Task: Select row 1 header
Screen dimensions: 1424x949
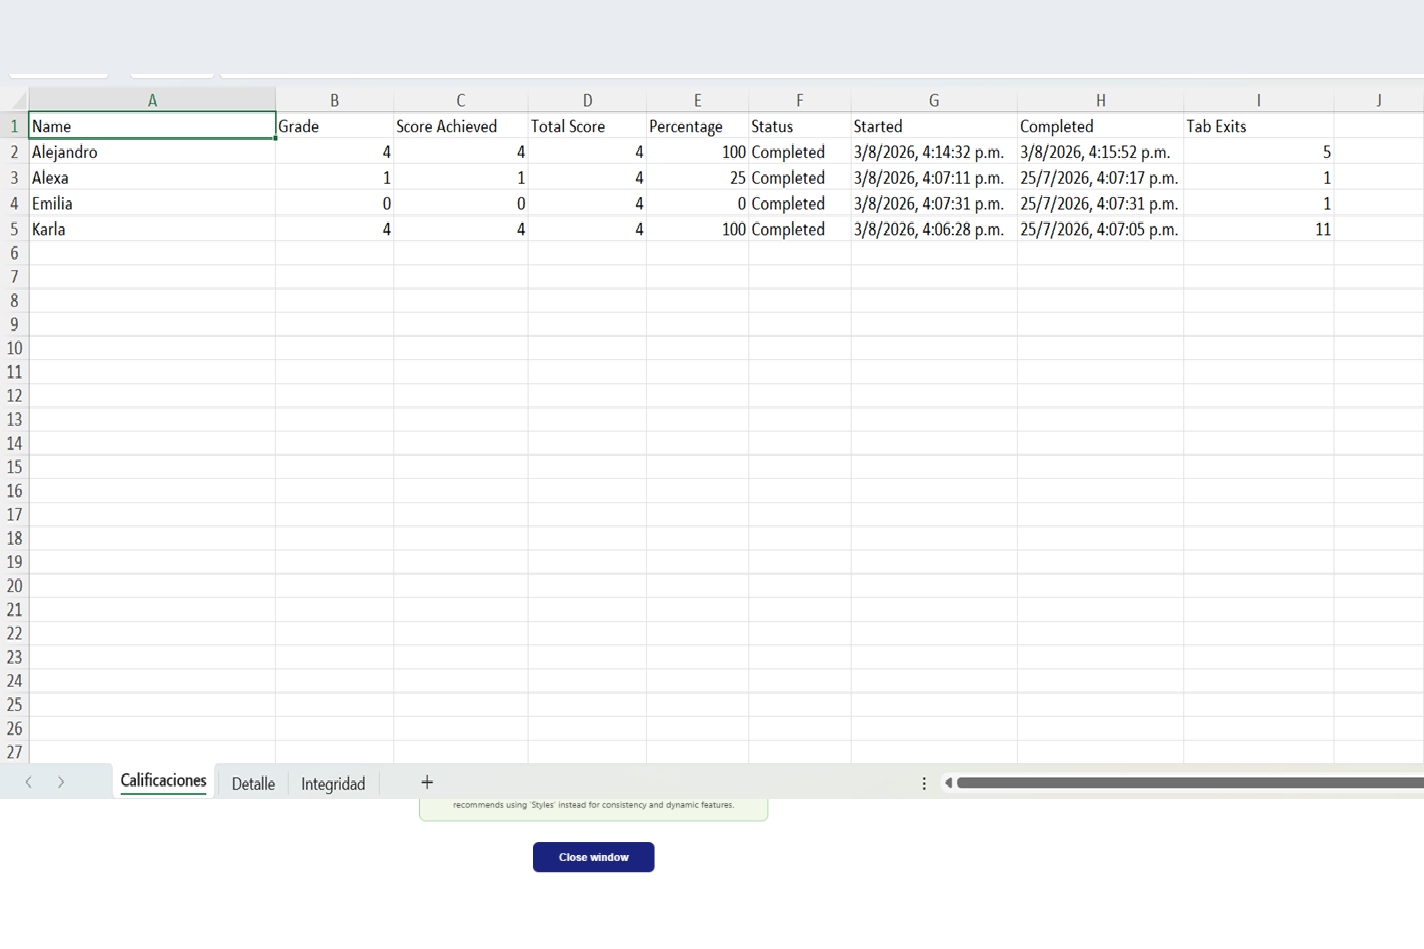Action: coord(14,126)
